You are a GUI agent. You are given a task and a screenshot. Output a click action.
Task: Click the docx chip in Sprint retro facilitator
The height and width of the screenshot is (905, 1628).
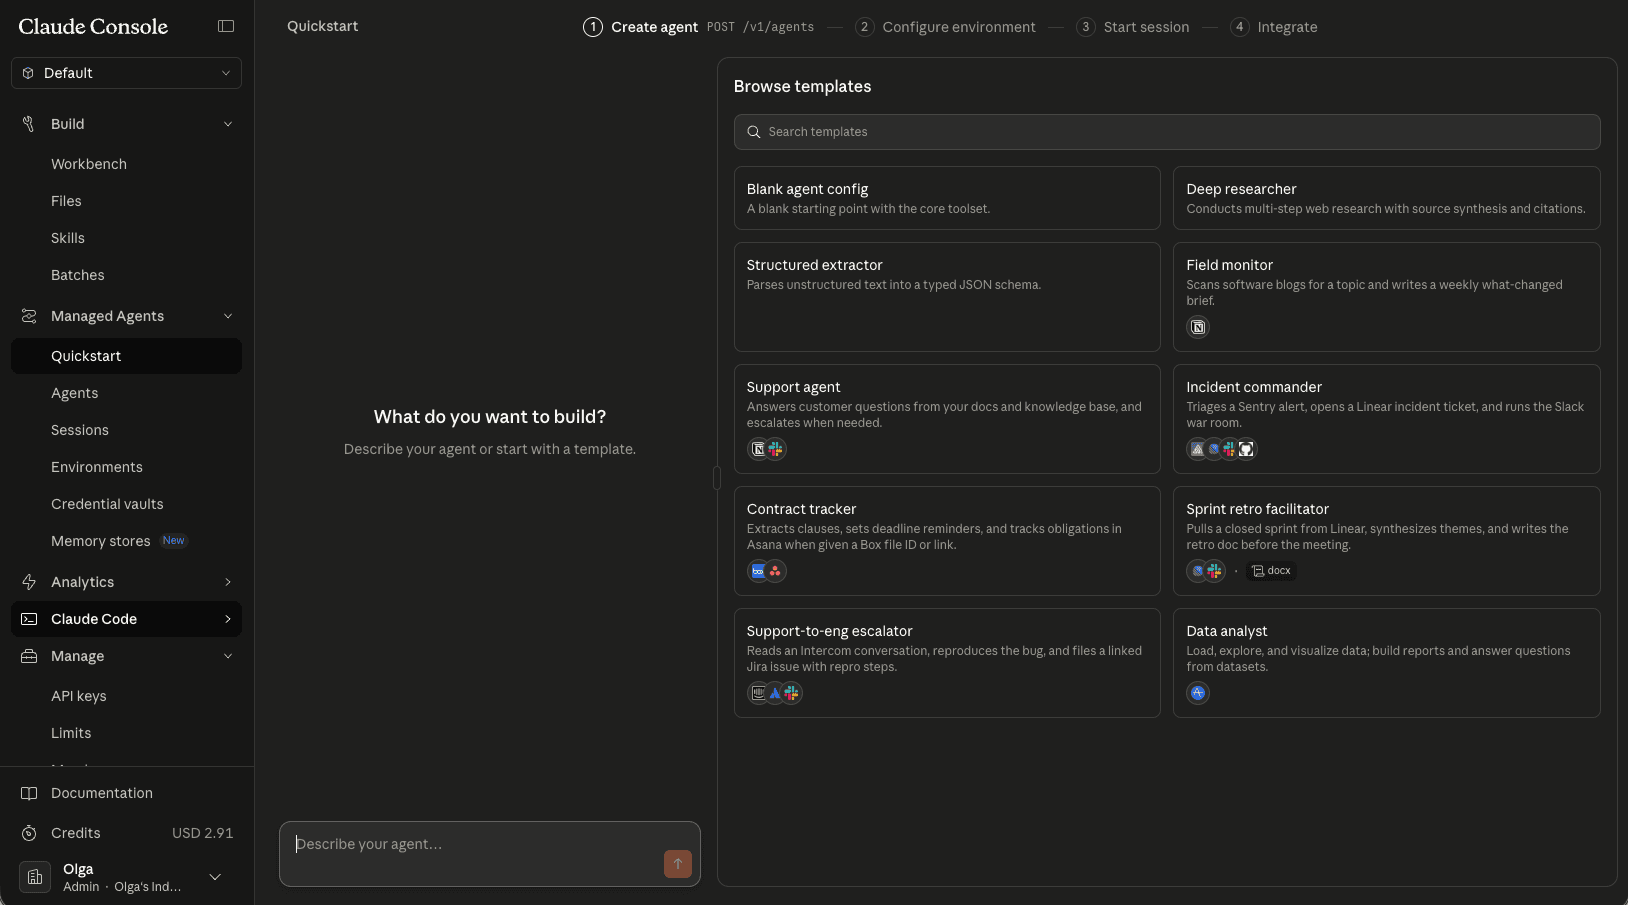[1271, 571]
